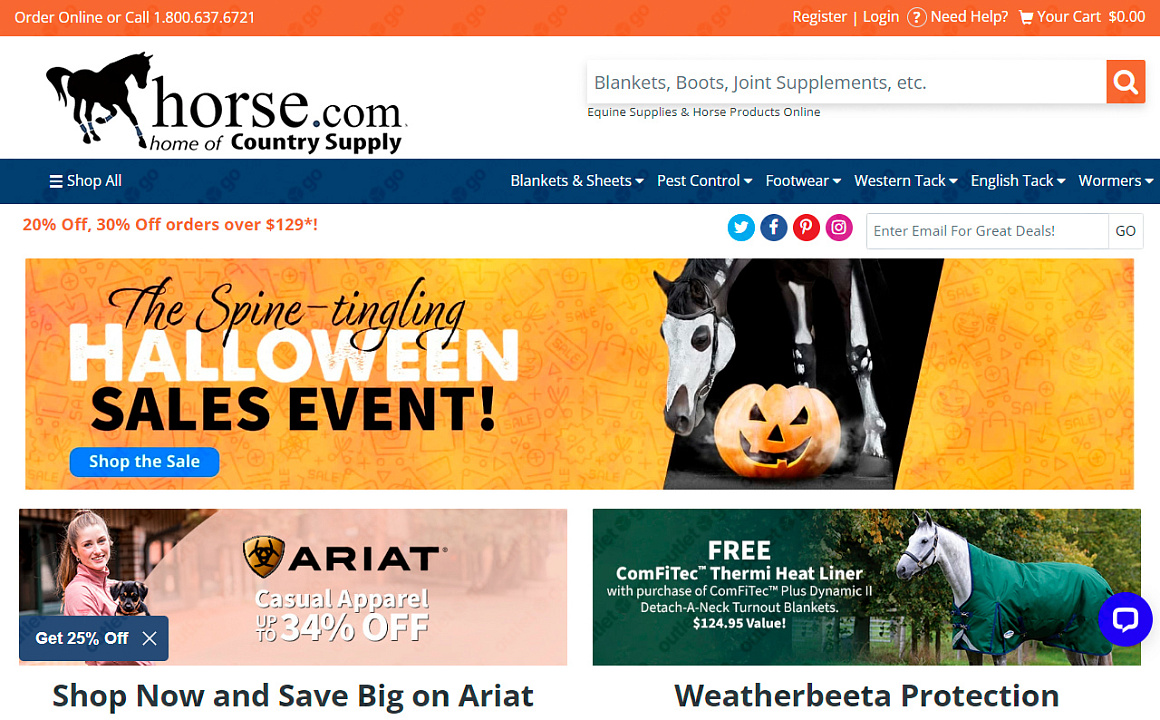Open the Shop All hamburger menu
The height and width of the screenshot is (720, 1160).
(85, 181)
